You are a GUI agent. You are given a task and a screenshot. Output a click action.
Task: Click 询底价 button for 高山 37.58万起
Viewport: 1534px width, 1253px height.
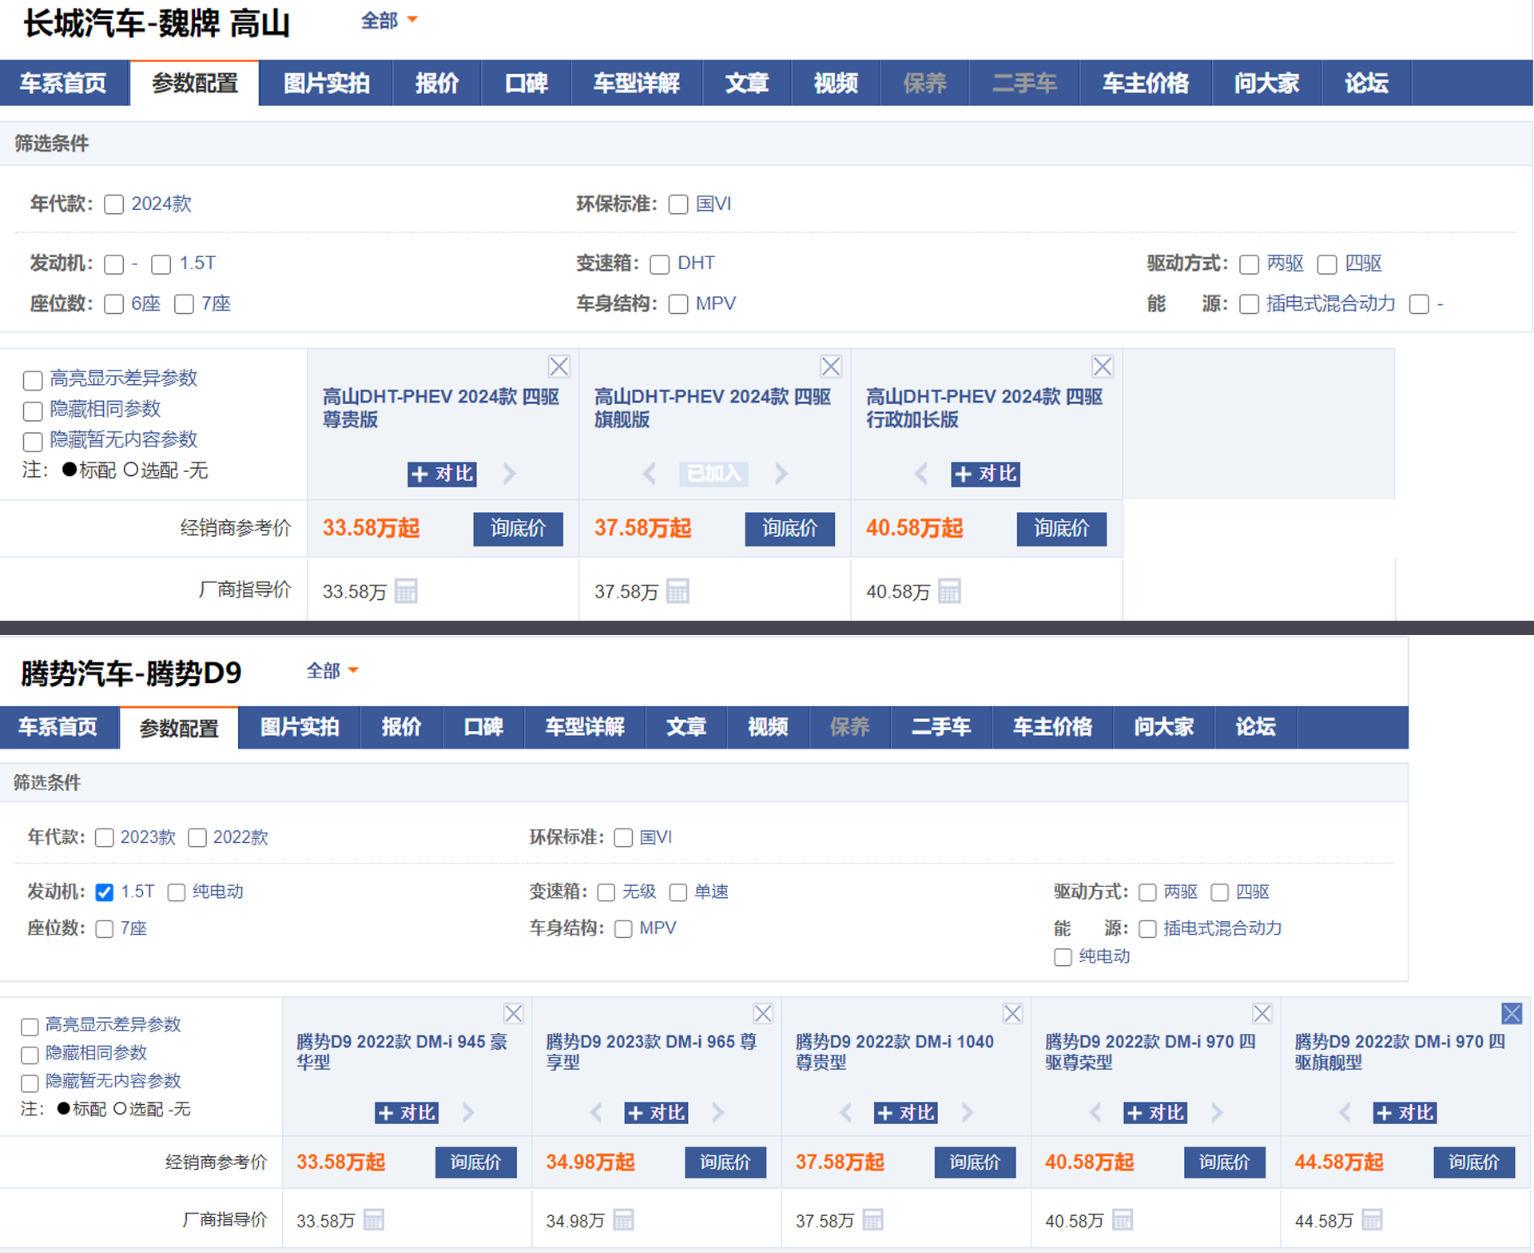coord(789,529)
